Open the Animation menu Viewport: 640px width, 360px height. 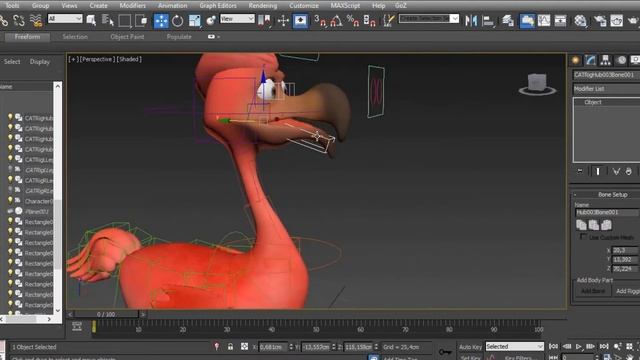(x=173, y=6)
